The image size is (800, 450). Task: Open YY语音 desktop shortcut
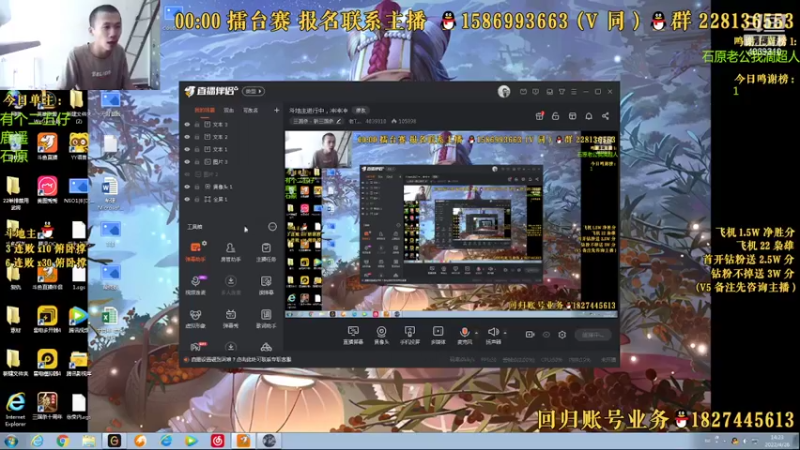[x=79, y=146]
